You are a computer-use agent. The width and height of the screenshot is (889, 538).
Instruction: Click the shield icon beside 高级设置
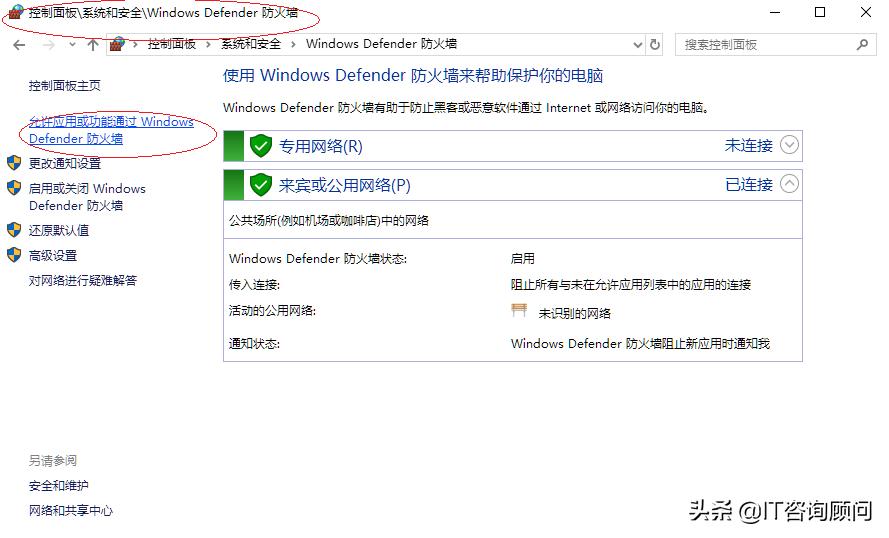pyautogui.click(x=14, y=256)
